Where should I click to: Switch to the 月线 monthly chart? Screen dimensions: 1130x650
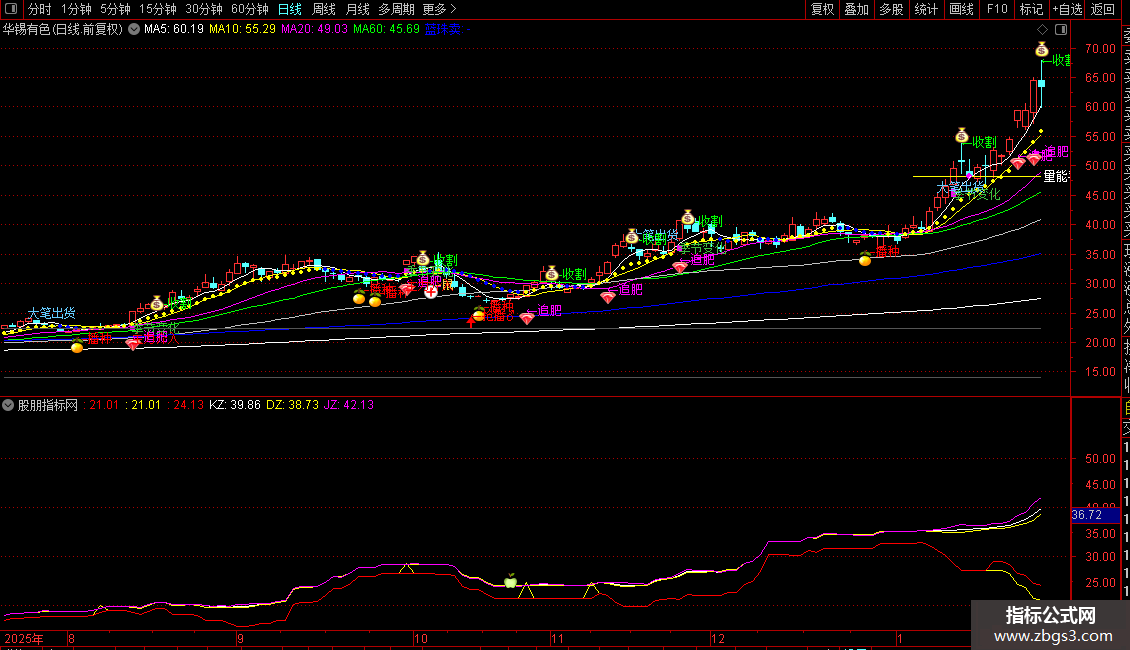(x=357, y=9)
